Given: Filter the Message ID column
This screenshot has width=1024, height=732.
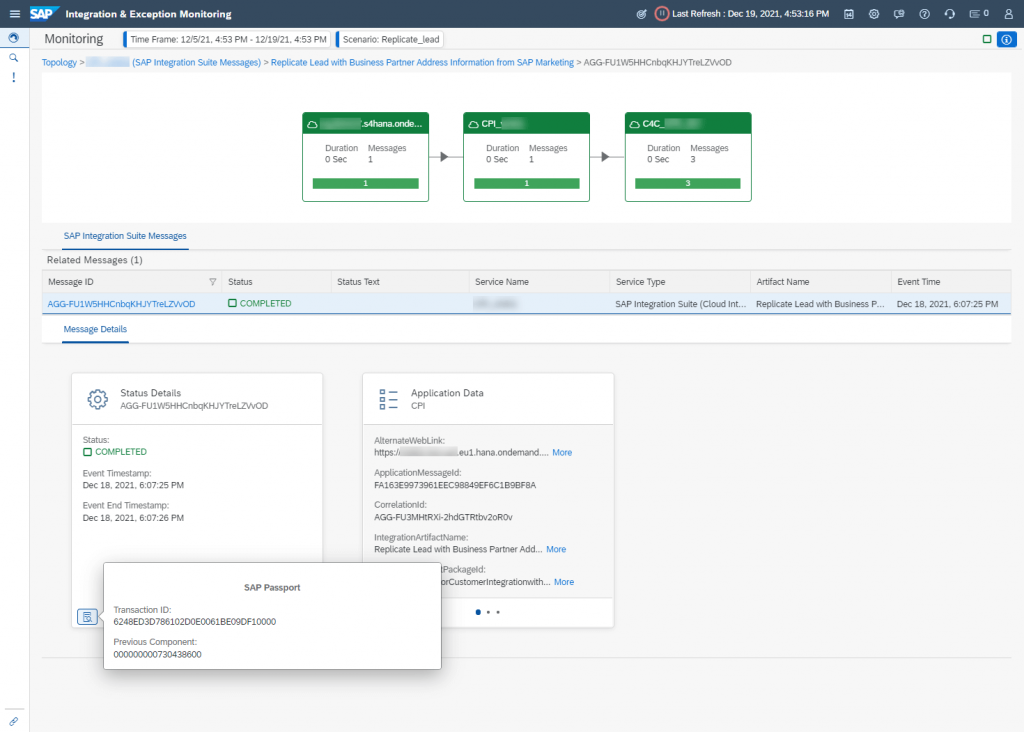Looking at the screenshot, I should (212, 282).
